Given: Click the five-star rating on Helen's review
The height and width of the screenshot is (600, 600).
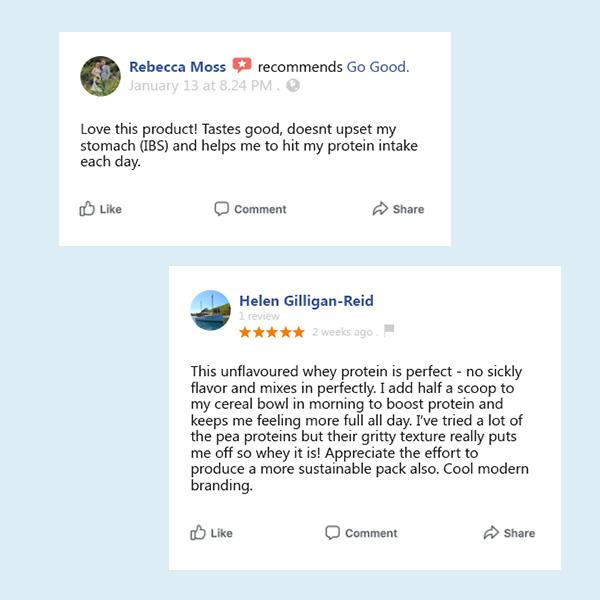Looking at the screenshot, I should [x=272, y=331].
